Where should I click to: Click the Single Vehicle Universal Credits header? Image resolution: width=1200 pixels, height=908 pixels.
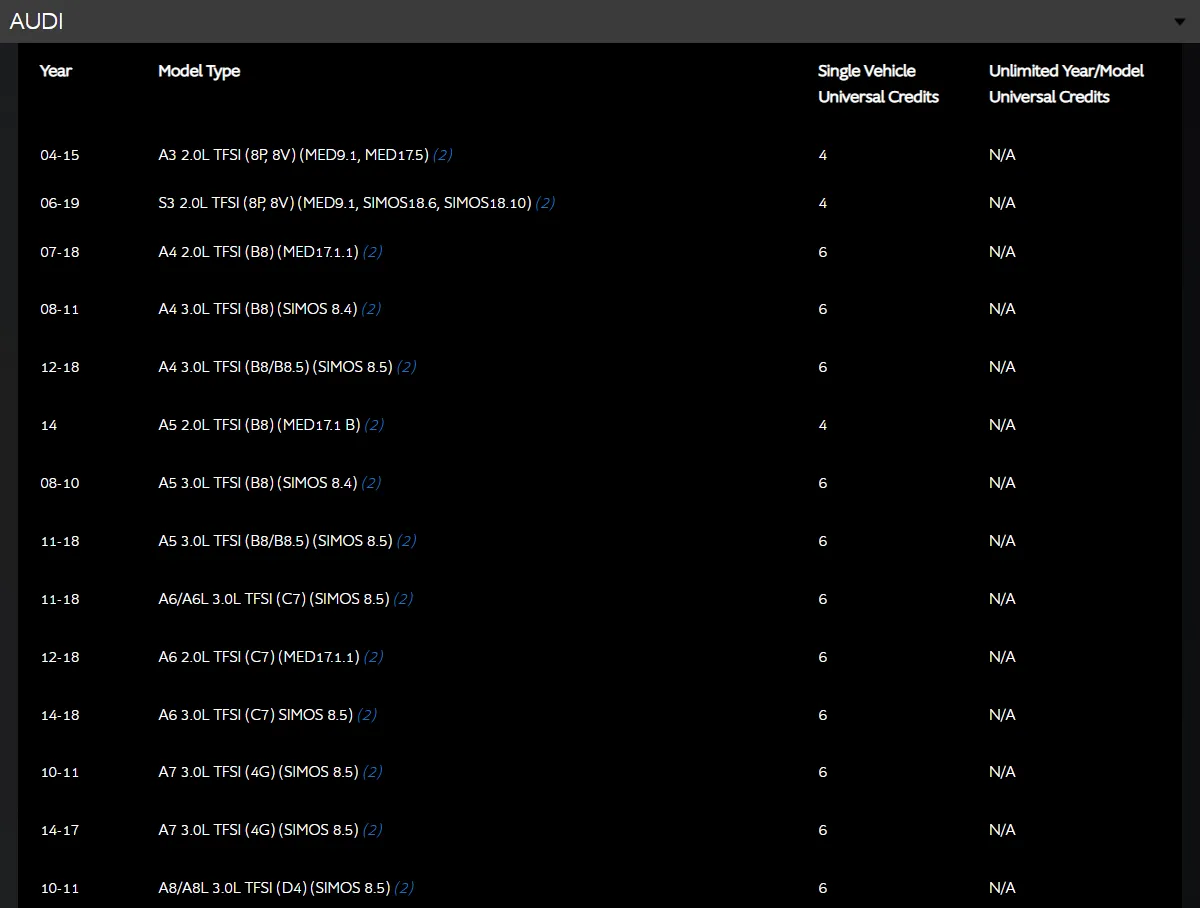[x=878, y=84]
